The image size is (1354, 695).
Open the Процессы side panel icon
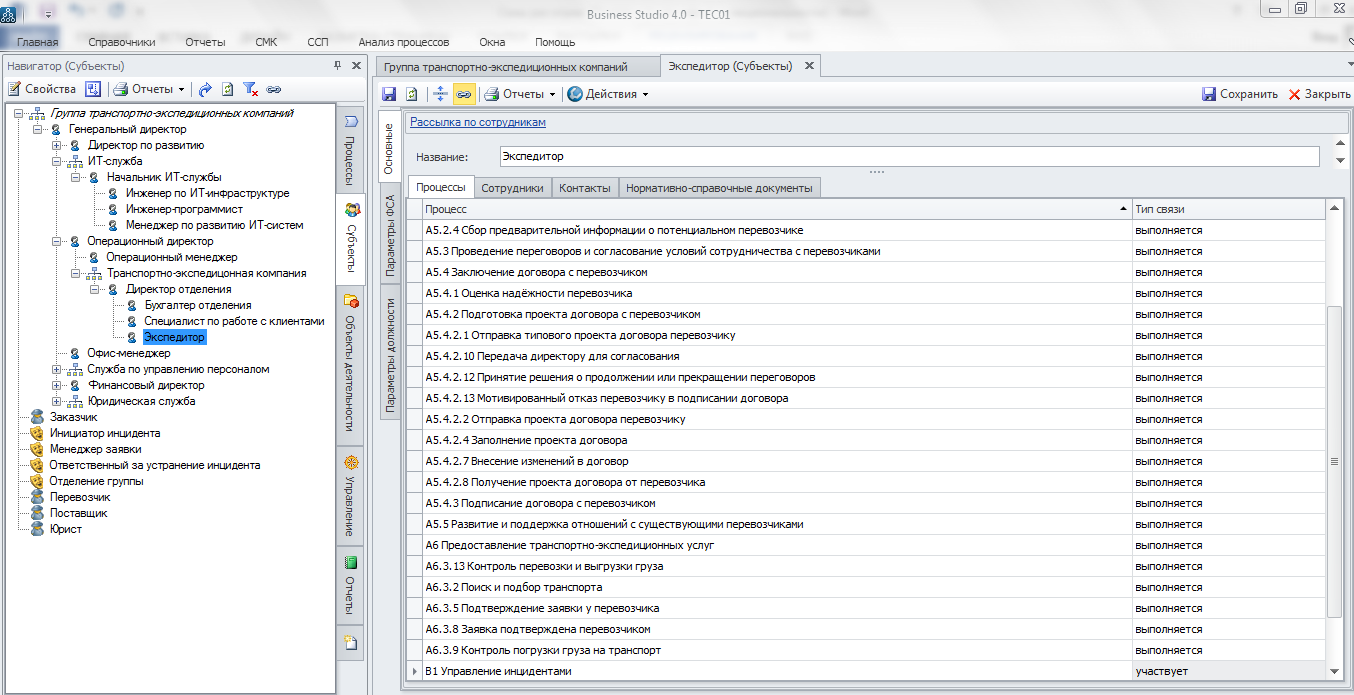[x=351, y=122]
